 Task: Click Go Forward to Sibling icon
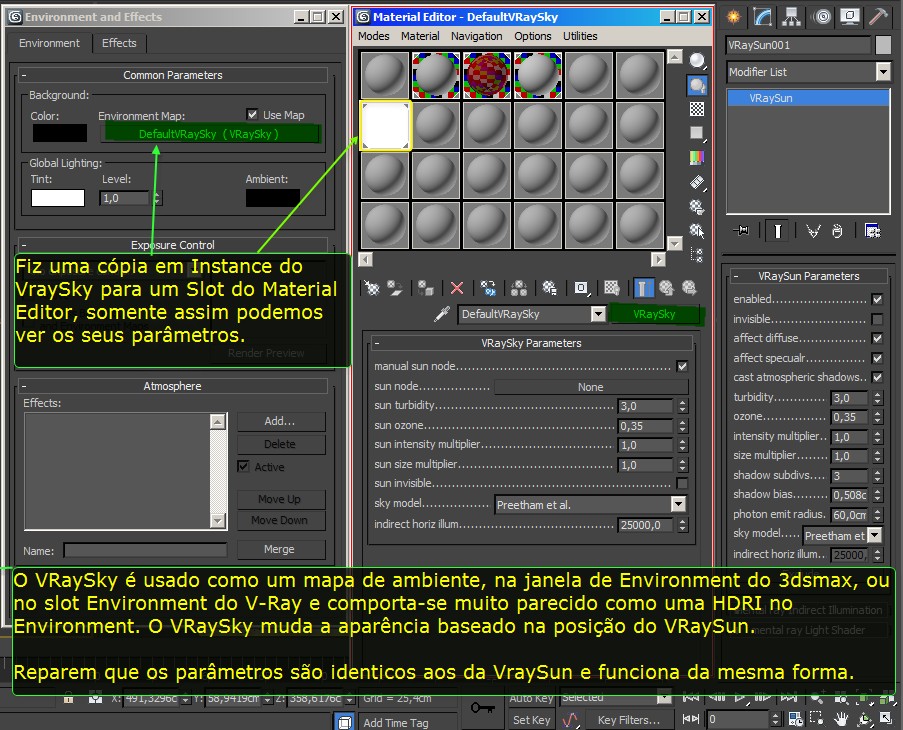click(x=689, y=287)
